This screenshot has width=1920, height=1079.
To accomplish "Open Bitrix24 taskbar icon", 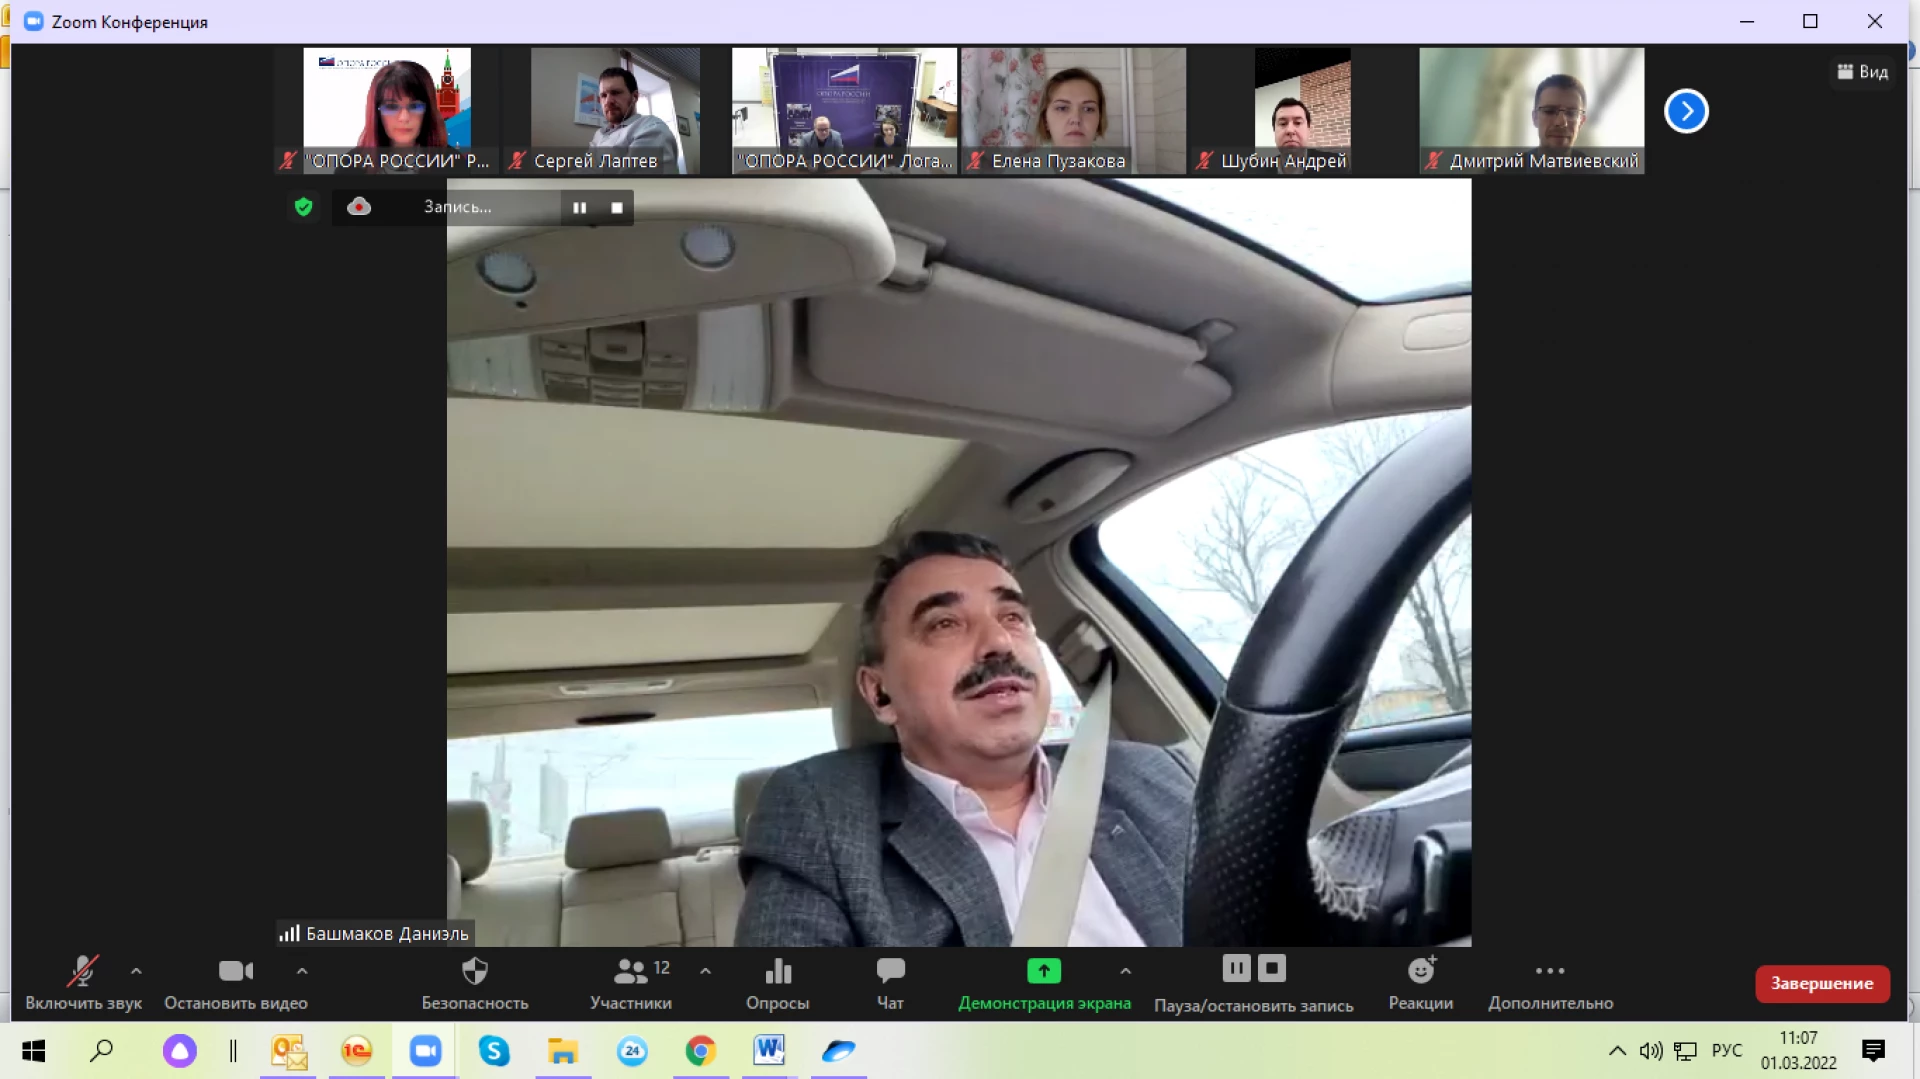I will point(632,1051).
